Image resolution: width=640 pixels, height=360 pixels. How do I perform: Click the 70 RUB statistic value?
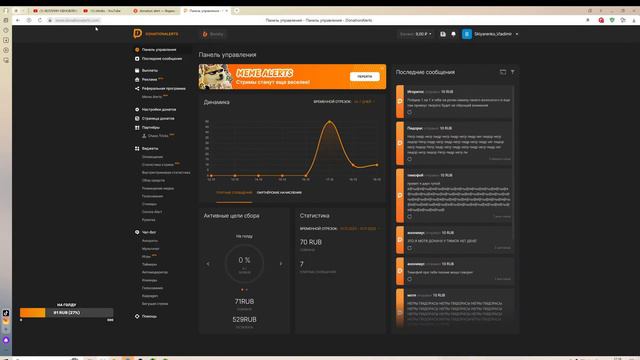[x=311, y=242]
